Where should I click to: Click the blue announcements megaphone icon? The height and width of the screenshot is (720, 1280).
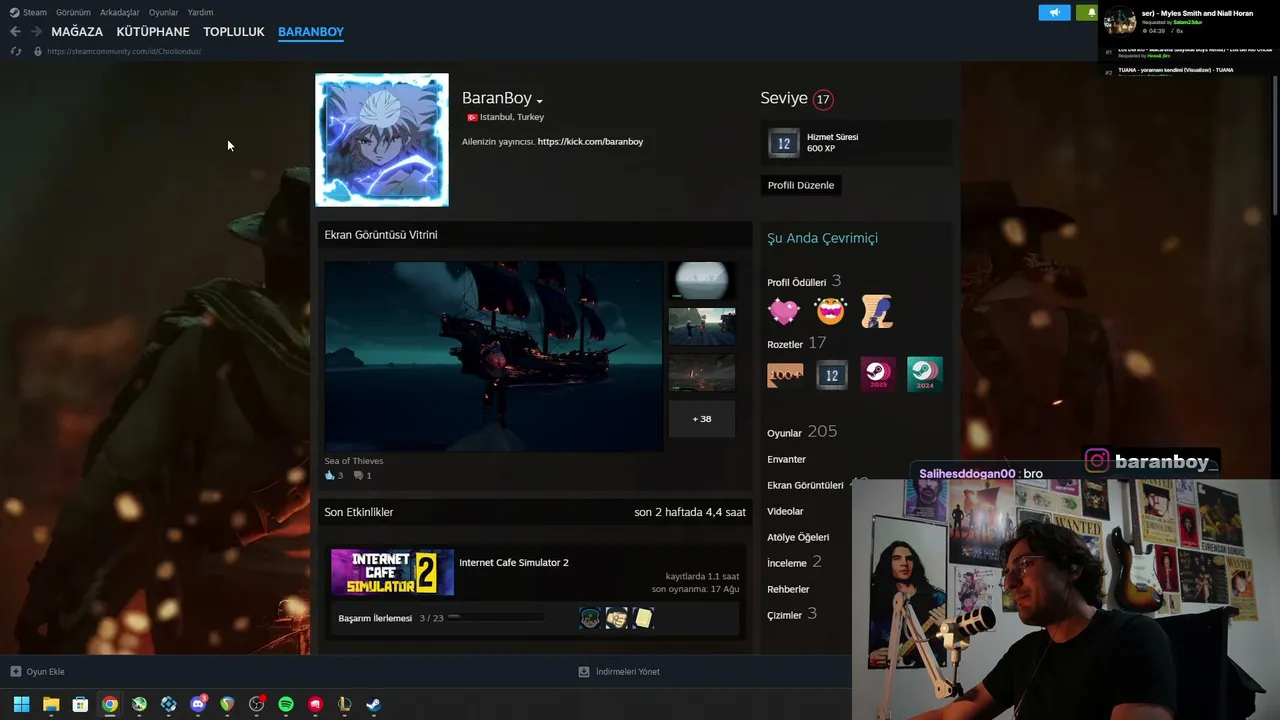click(1054, 12)
